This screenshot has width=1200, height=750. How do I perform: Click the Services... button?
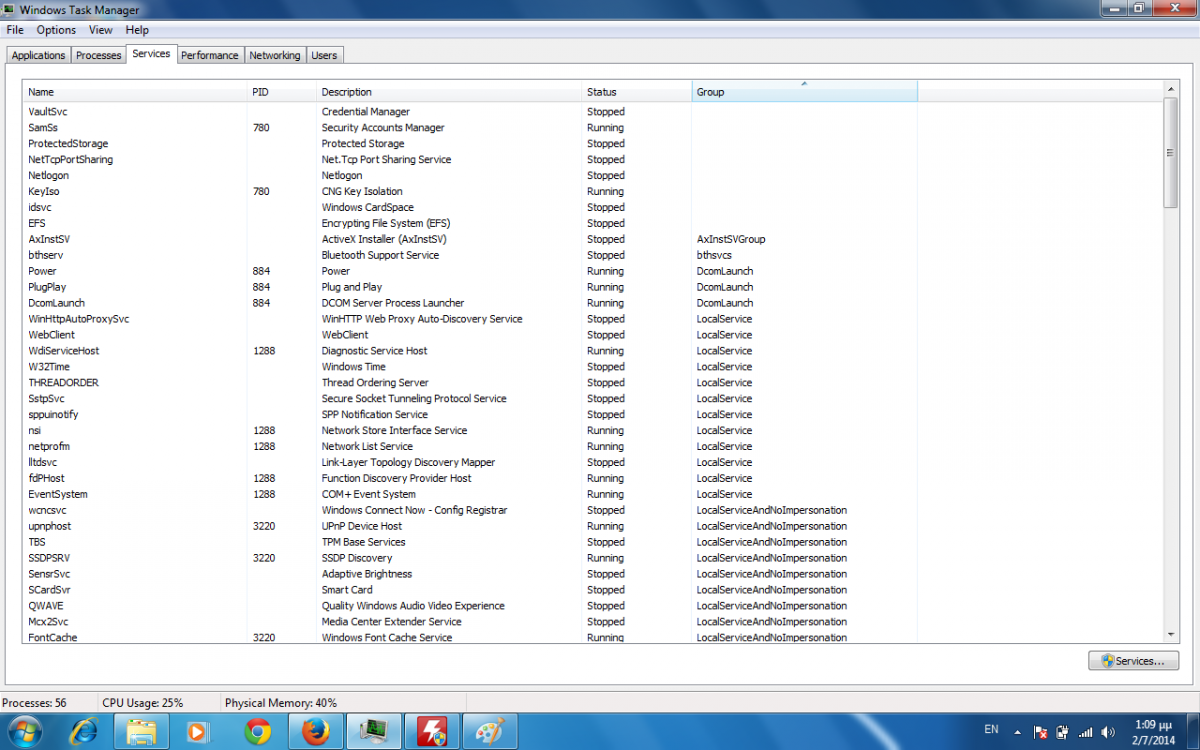pos(1133,661)
